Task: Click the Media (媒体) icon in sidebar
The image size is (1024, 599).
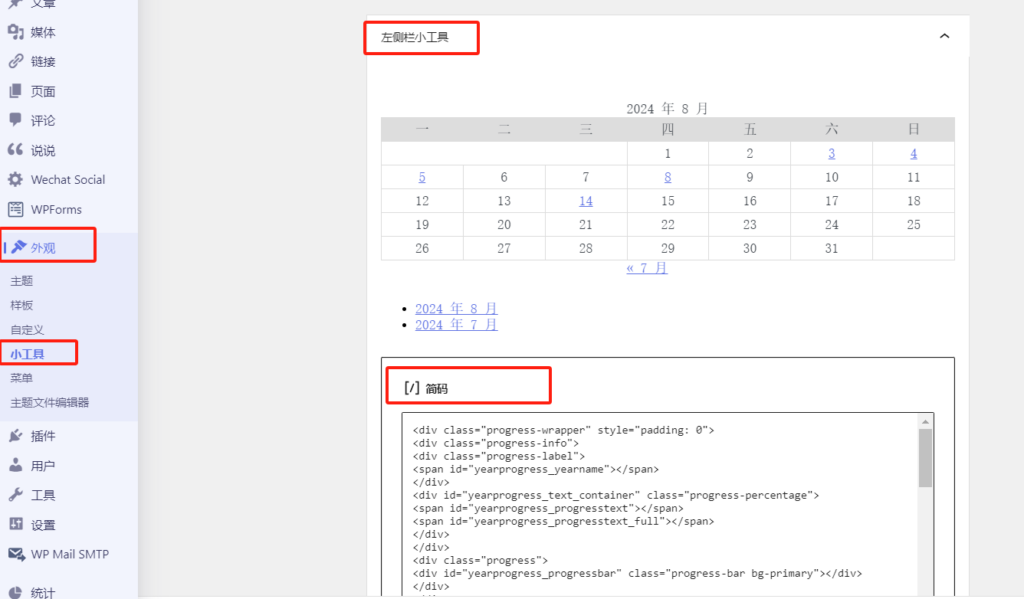Action: tap(15, 32)
